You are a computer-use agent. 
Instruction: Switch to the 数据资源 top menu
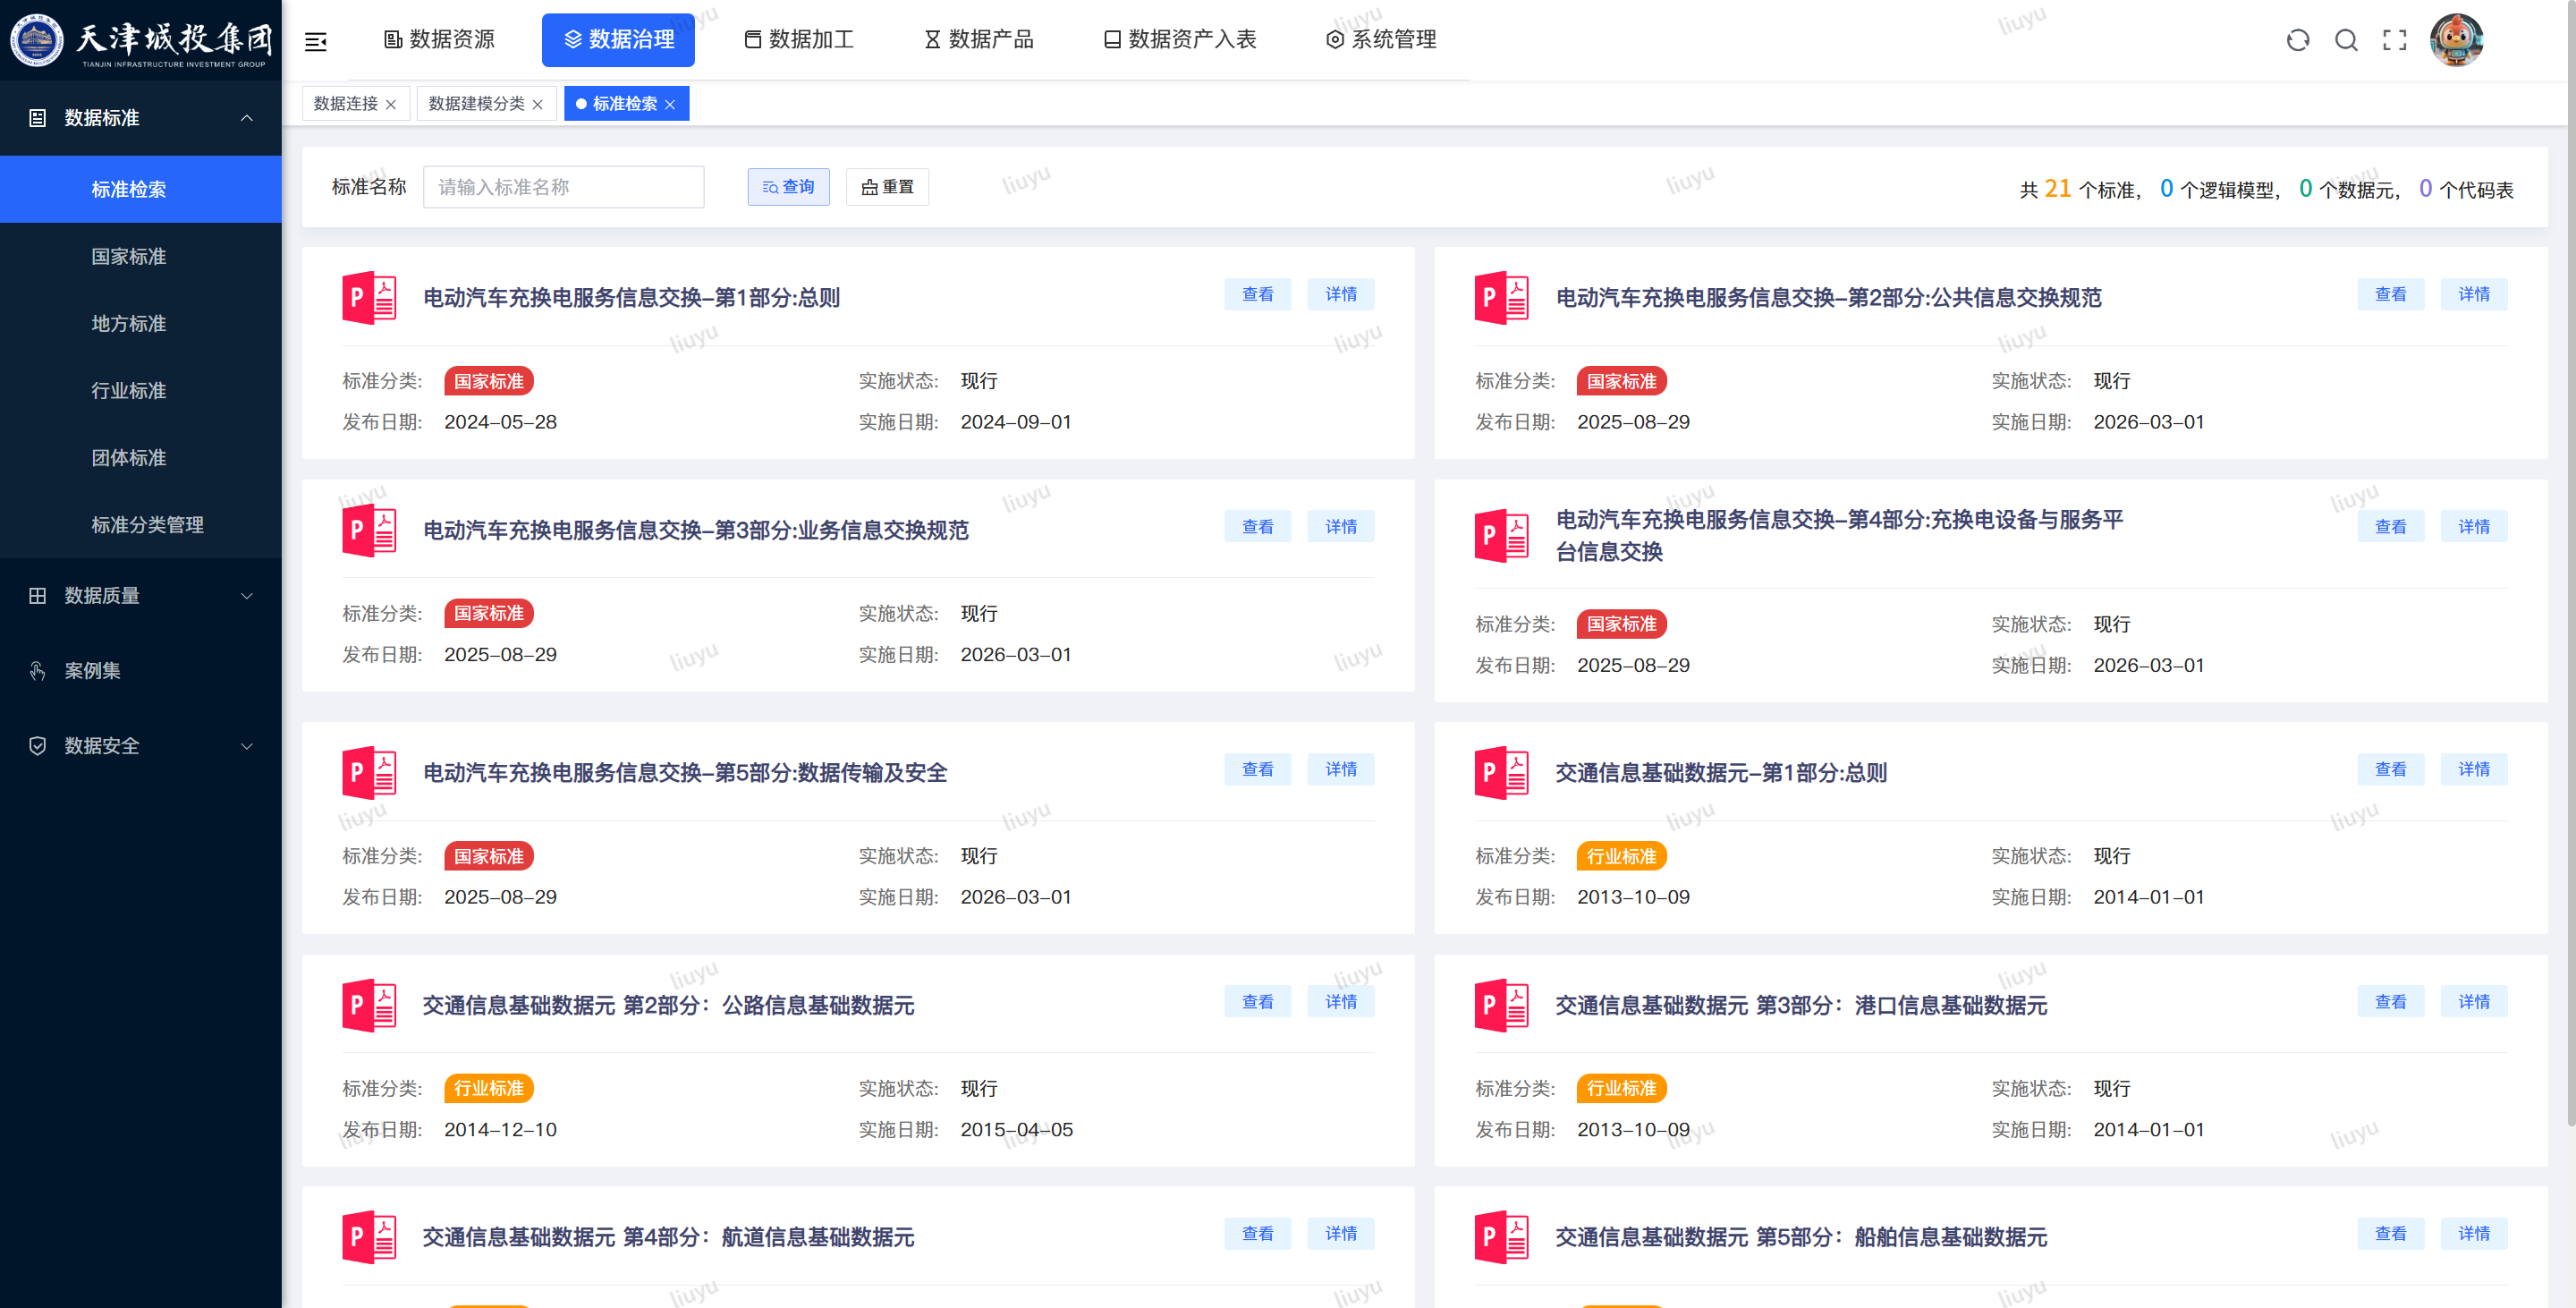click(439, 40)
